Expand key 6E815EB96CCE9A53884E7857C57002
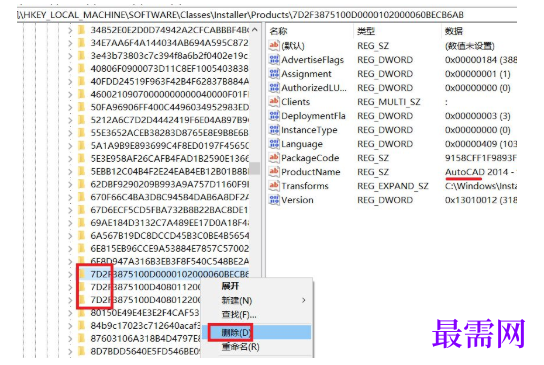The image size is (544, 365). tap(70, 248)
